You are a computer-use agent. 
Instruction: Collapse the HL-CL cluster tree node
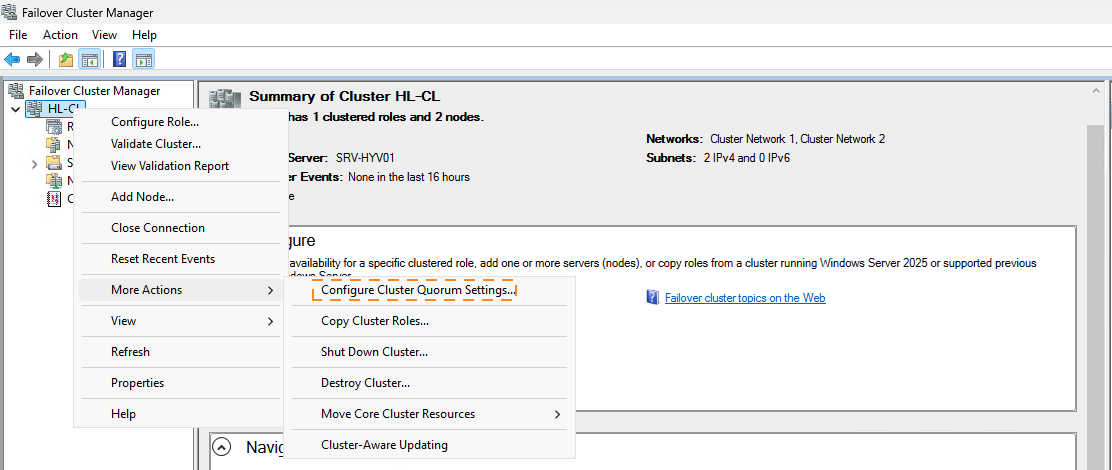15,109
